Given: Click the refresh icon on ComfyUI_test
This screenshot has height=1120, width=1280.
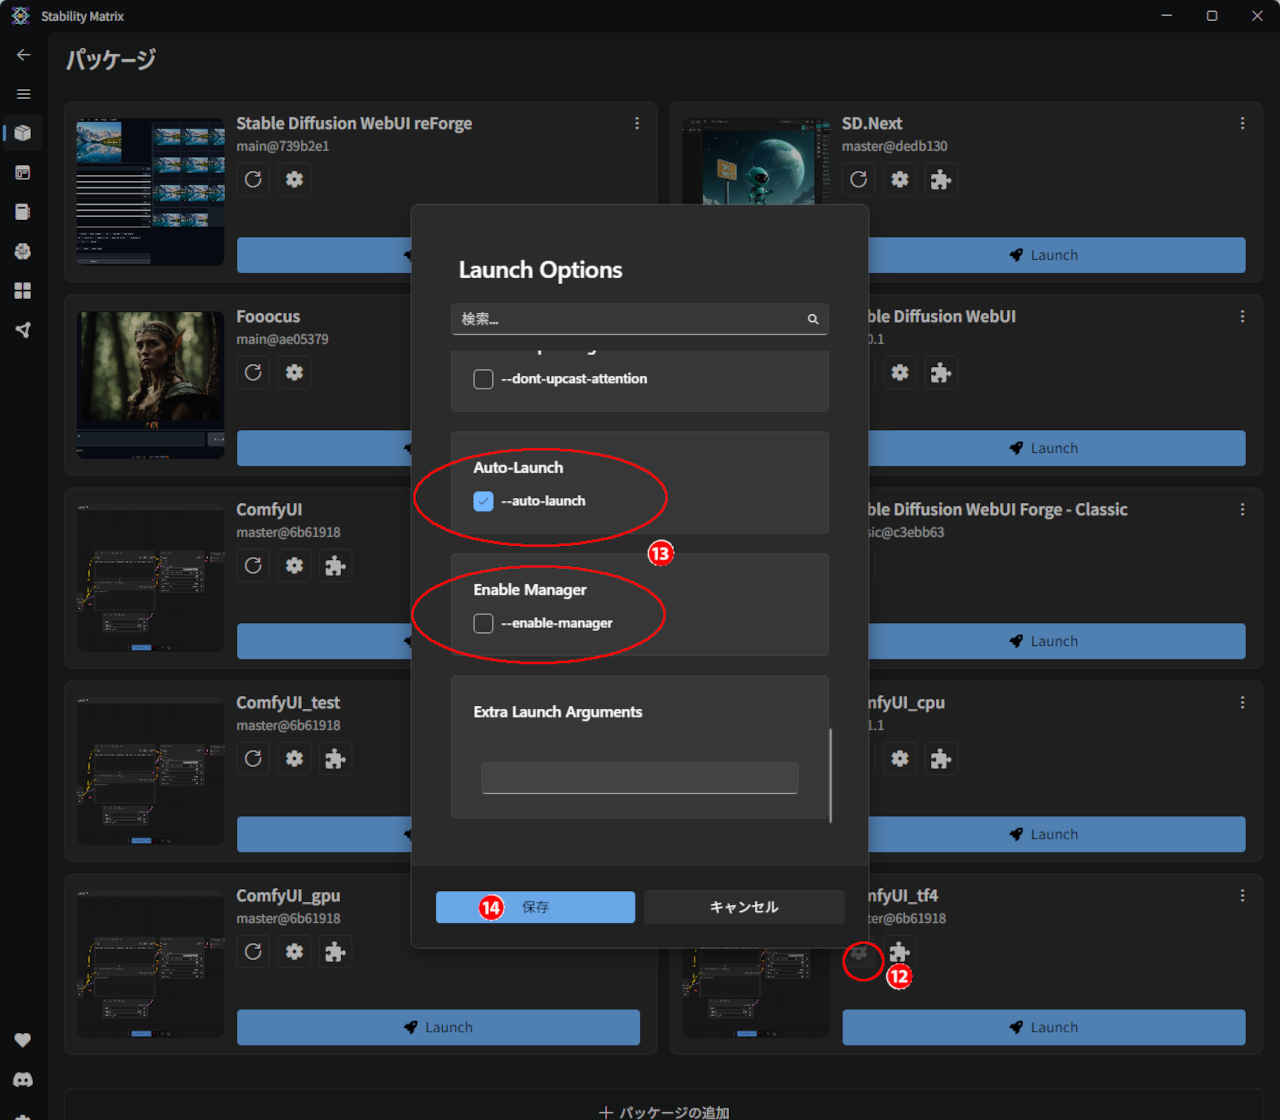Looking at the screenshot, I should pyautogui.click(x=253, y=758).
